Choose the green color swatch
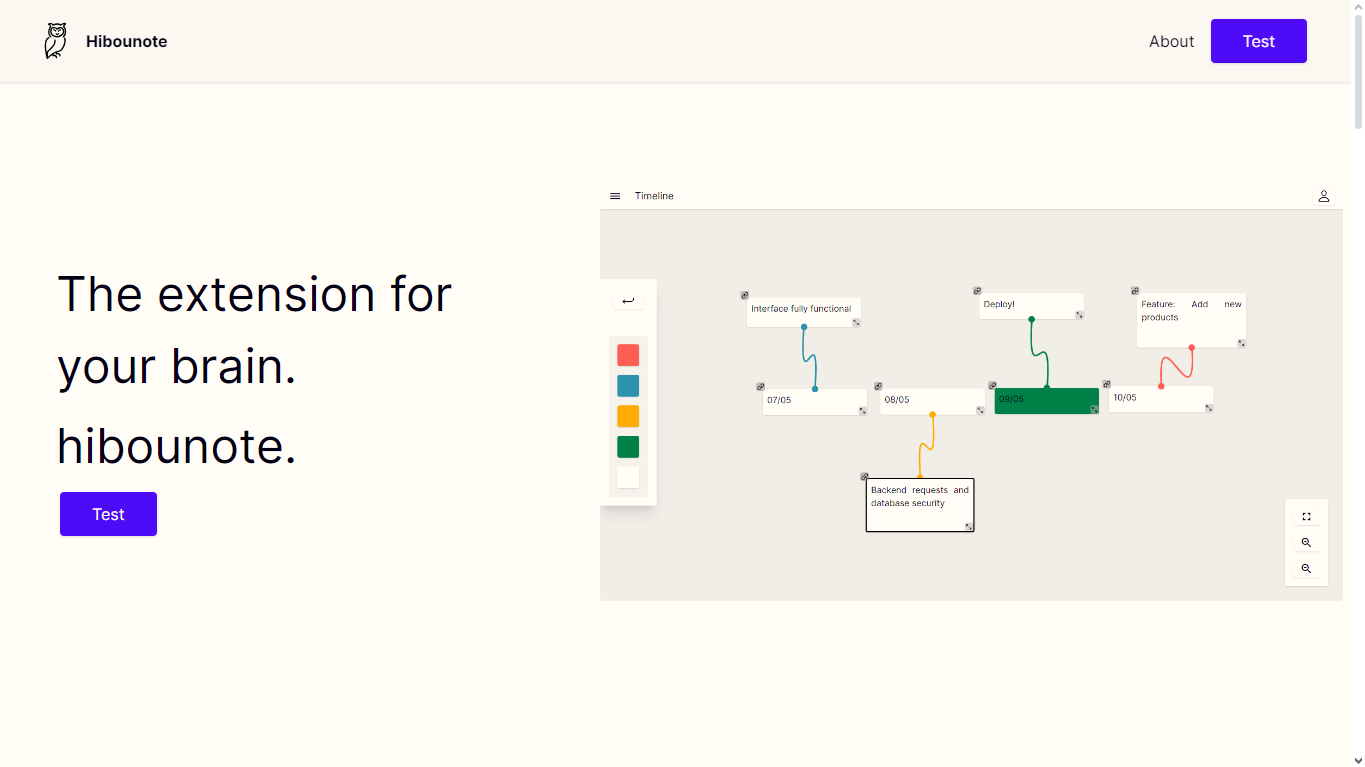Screen dimensions: 1365x767 point(628,447)
